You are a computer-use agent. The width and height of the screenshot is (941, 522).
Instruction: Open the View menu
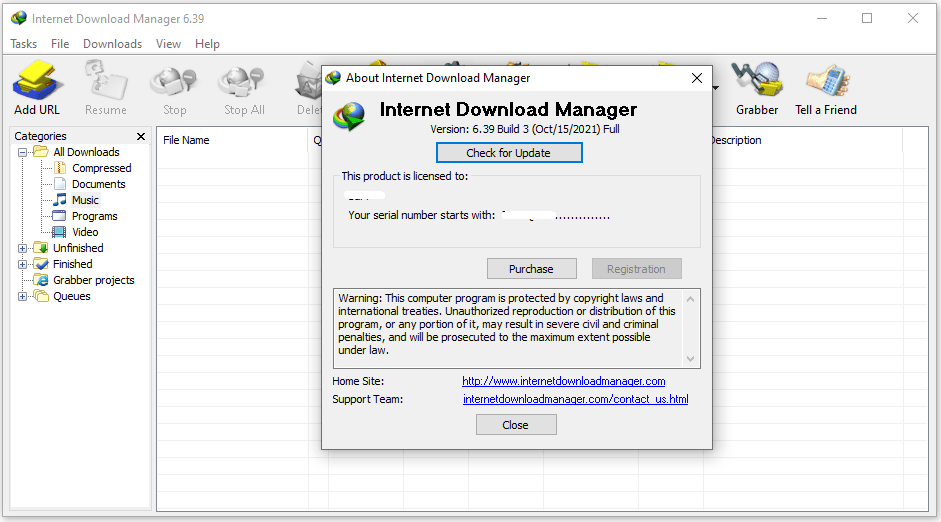click(x=168, y=44)
